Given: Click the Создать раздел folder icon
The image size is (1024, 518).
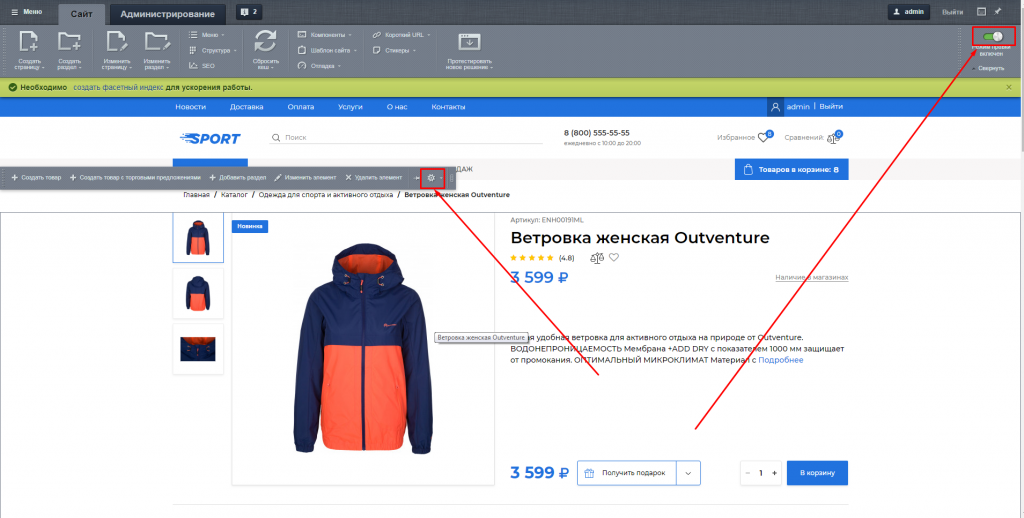Looking at the screenshot, I should (x=69, y=41).
